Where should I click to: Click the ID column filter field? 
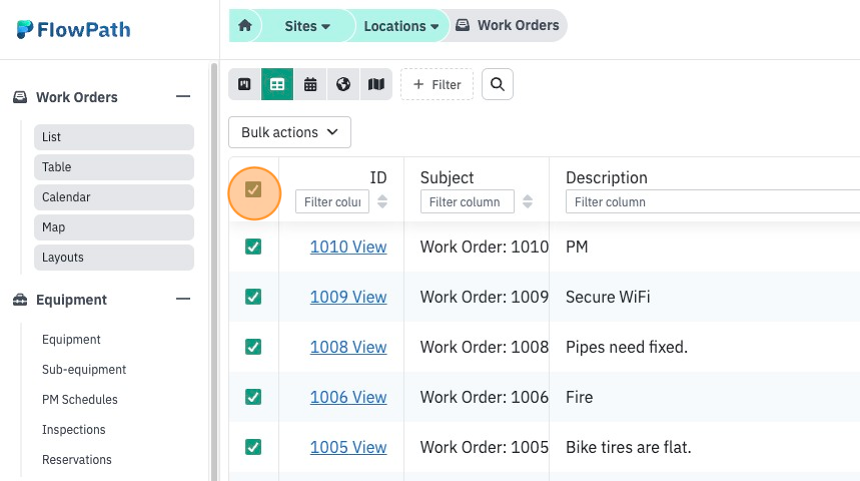click(332, 201)
